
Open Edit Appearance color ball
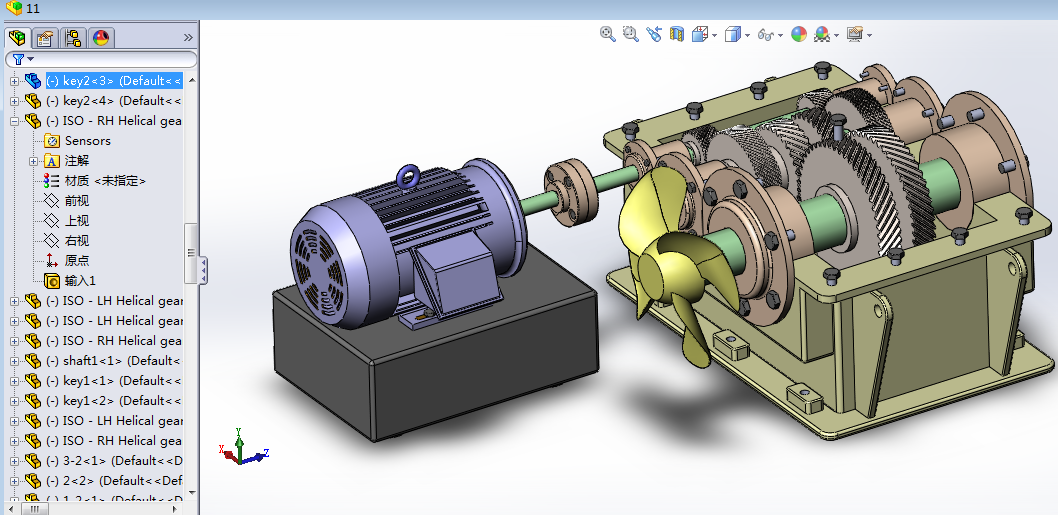pyautogui.click(x=799, y=34)
